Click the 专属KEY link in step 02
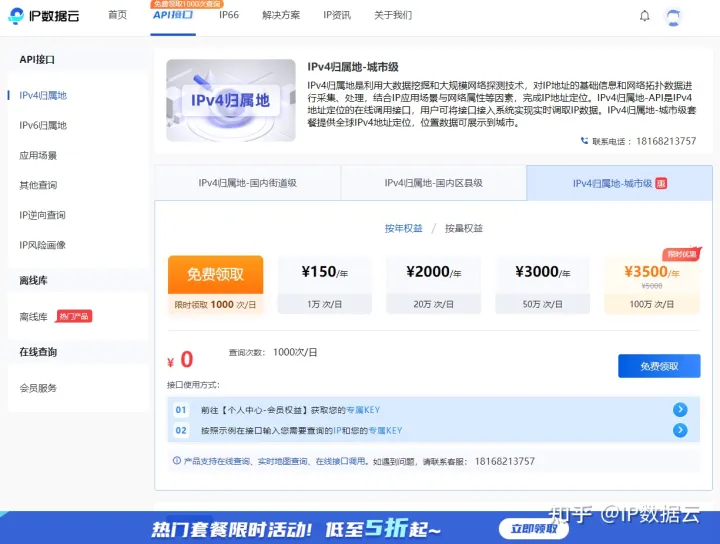Viewport: 720px width, 544px height. [385, 431]
